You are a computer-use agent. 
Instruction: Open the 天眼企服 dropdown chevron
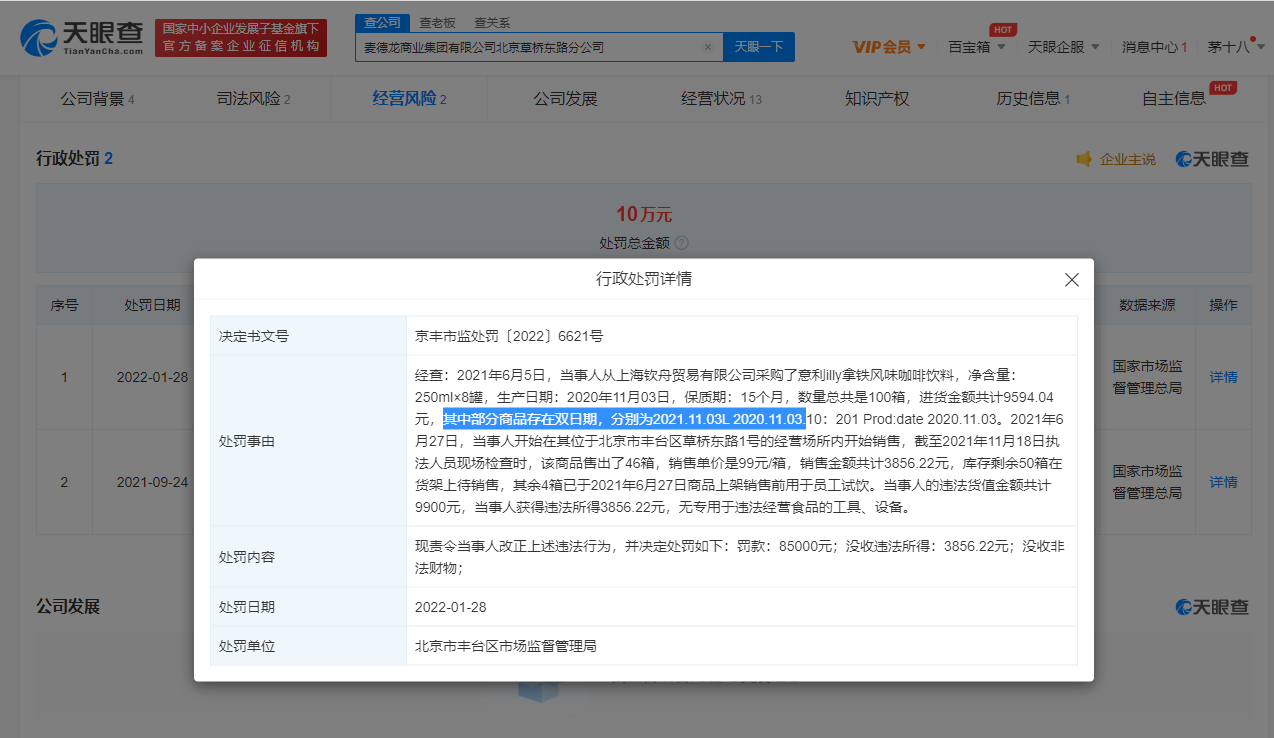(1095, 45)
